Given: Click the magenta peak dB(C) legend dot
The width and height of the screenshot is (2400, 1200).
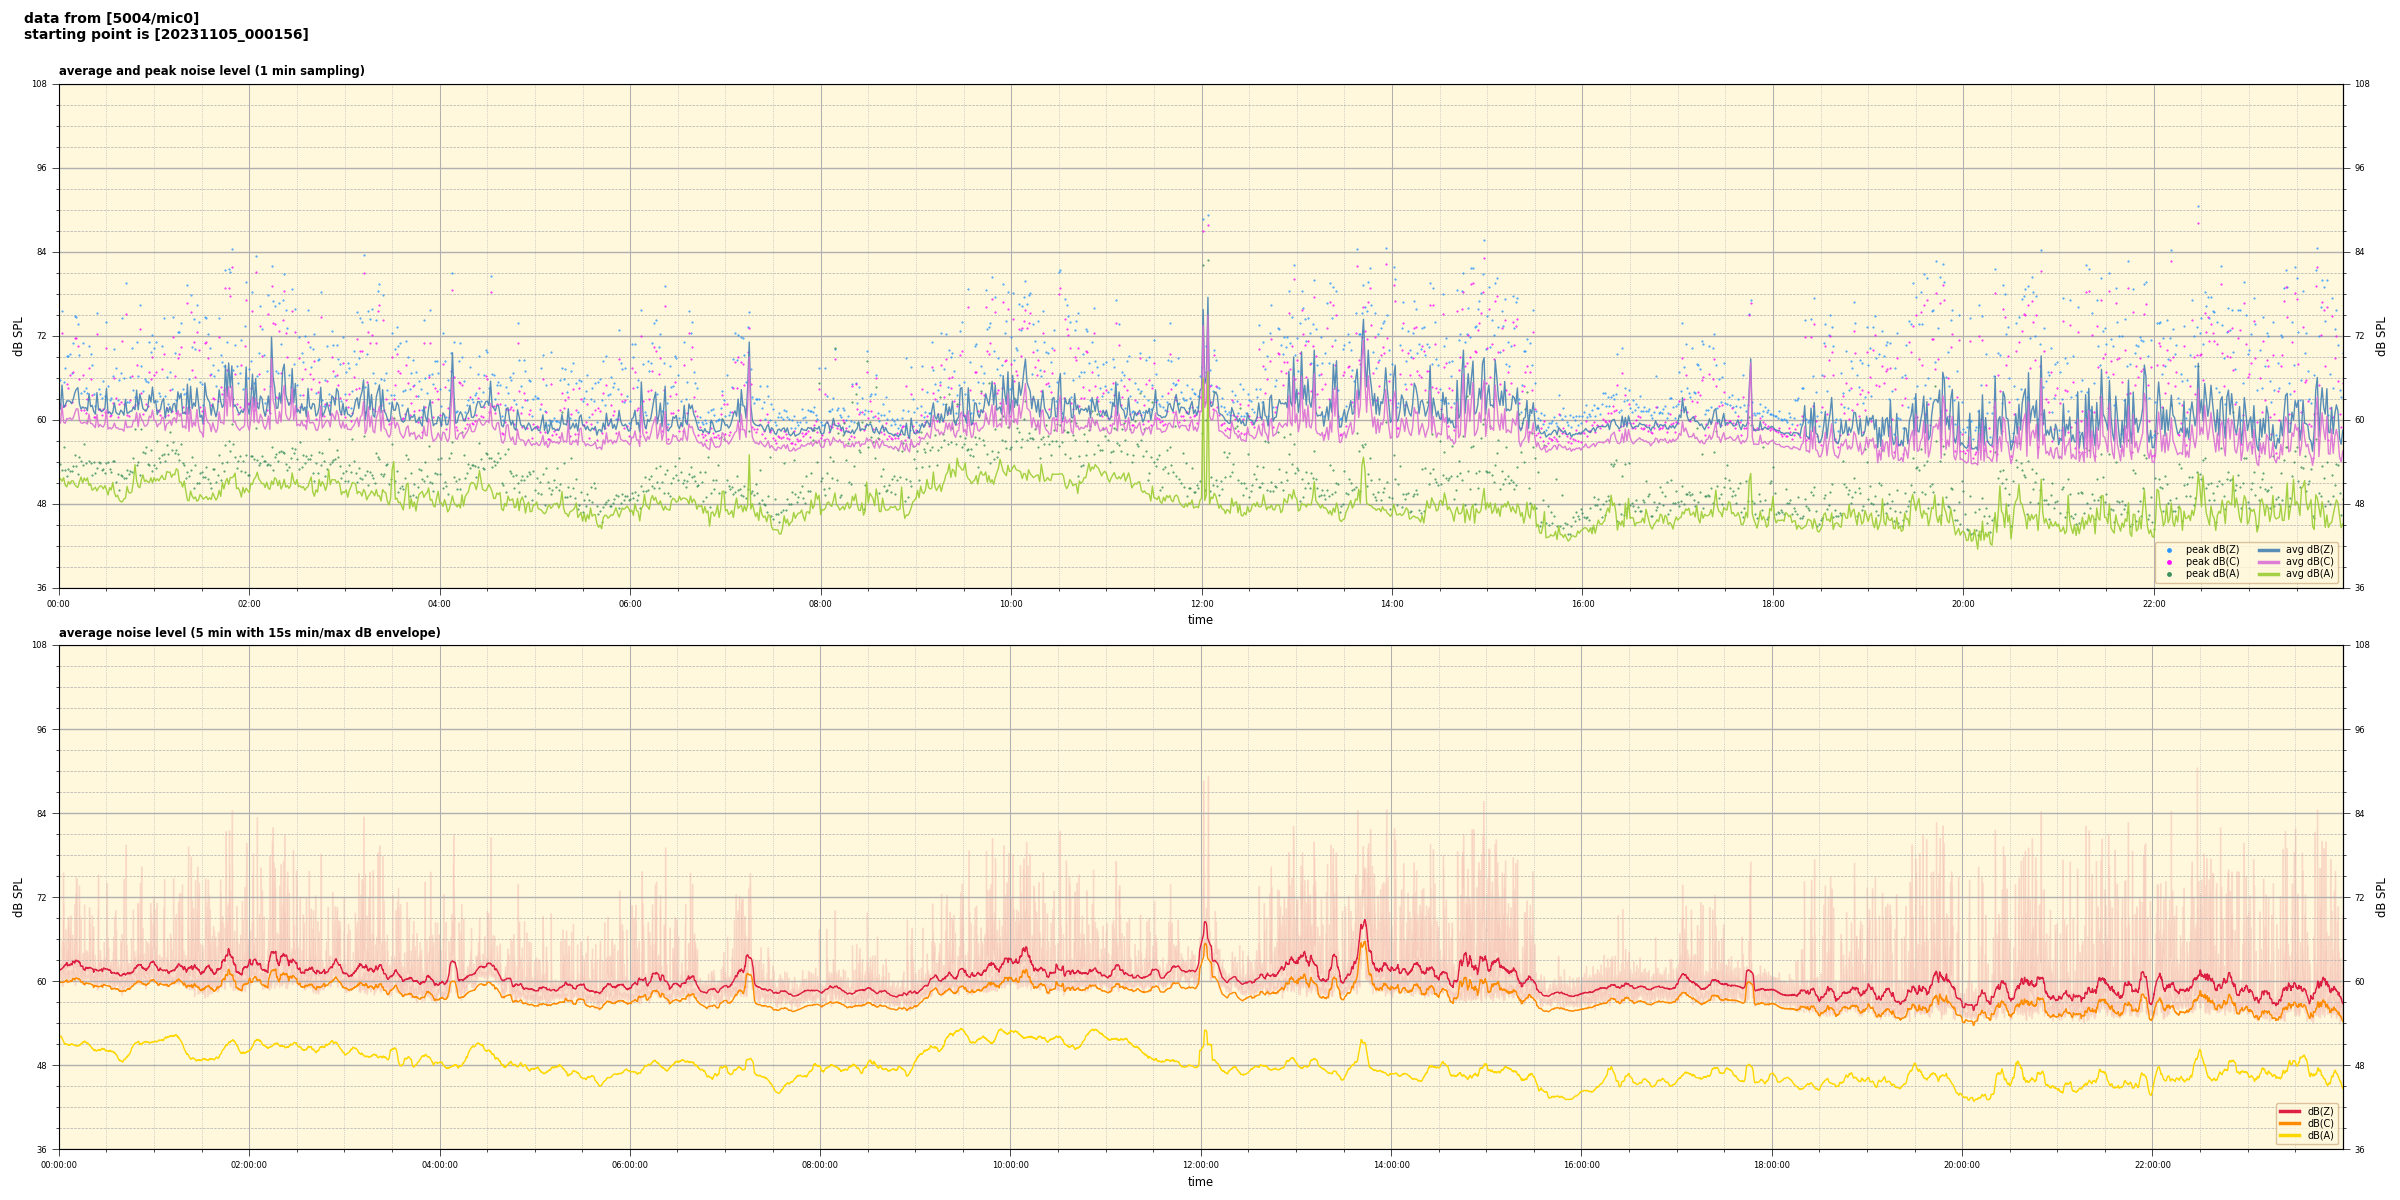Looking at the screenshot, I should click(x=2169, y=562).
